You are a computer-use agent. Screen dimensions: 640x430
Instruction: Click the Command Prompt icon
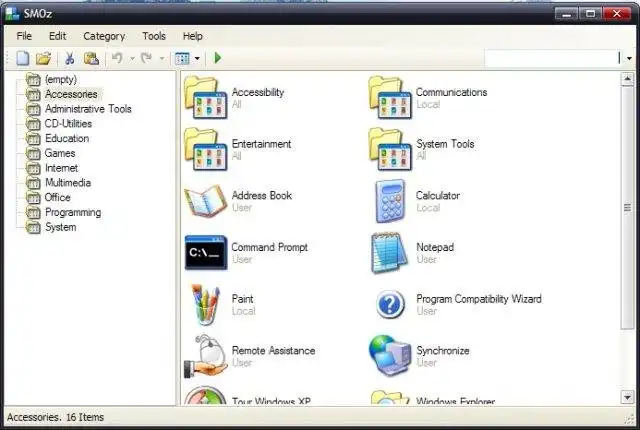click(205, 253)
